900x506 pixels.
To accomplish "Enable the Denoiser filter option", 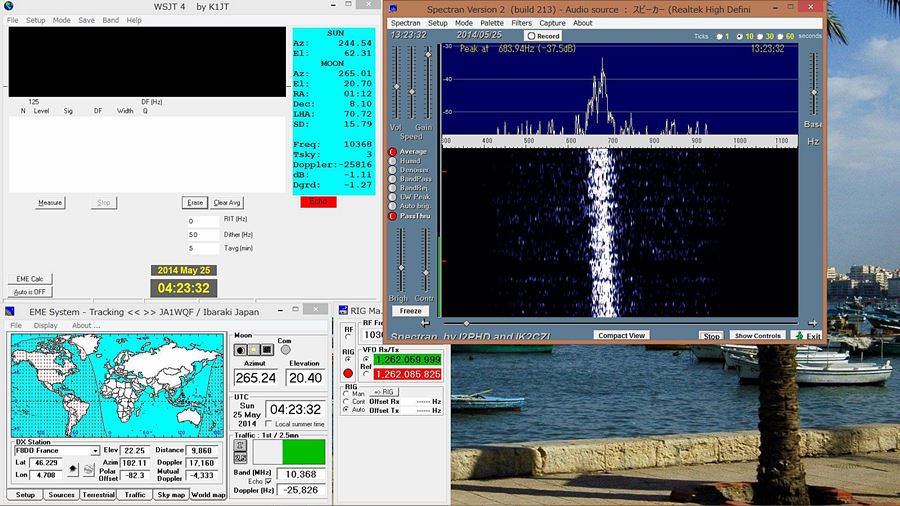I will pos(393,170).
